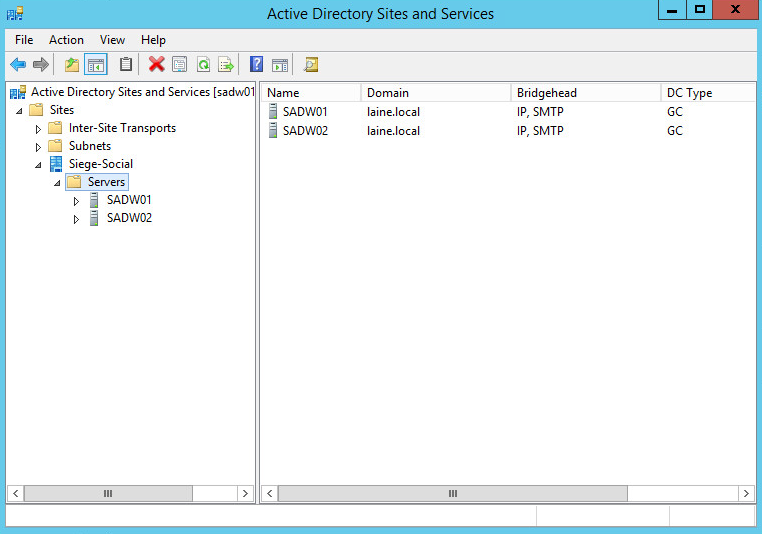Click SADW02 server icon in list
The height and width of the screenshot is (534, 762).
[x=273, y=130]
